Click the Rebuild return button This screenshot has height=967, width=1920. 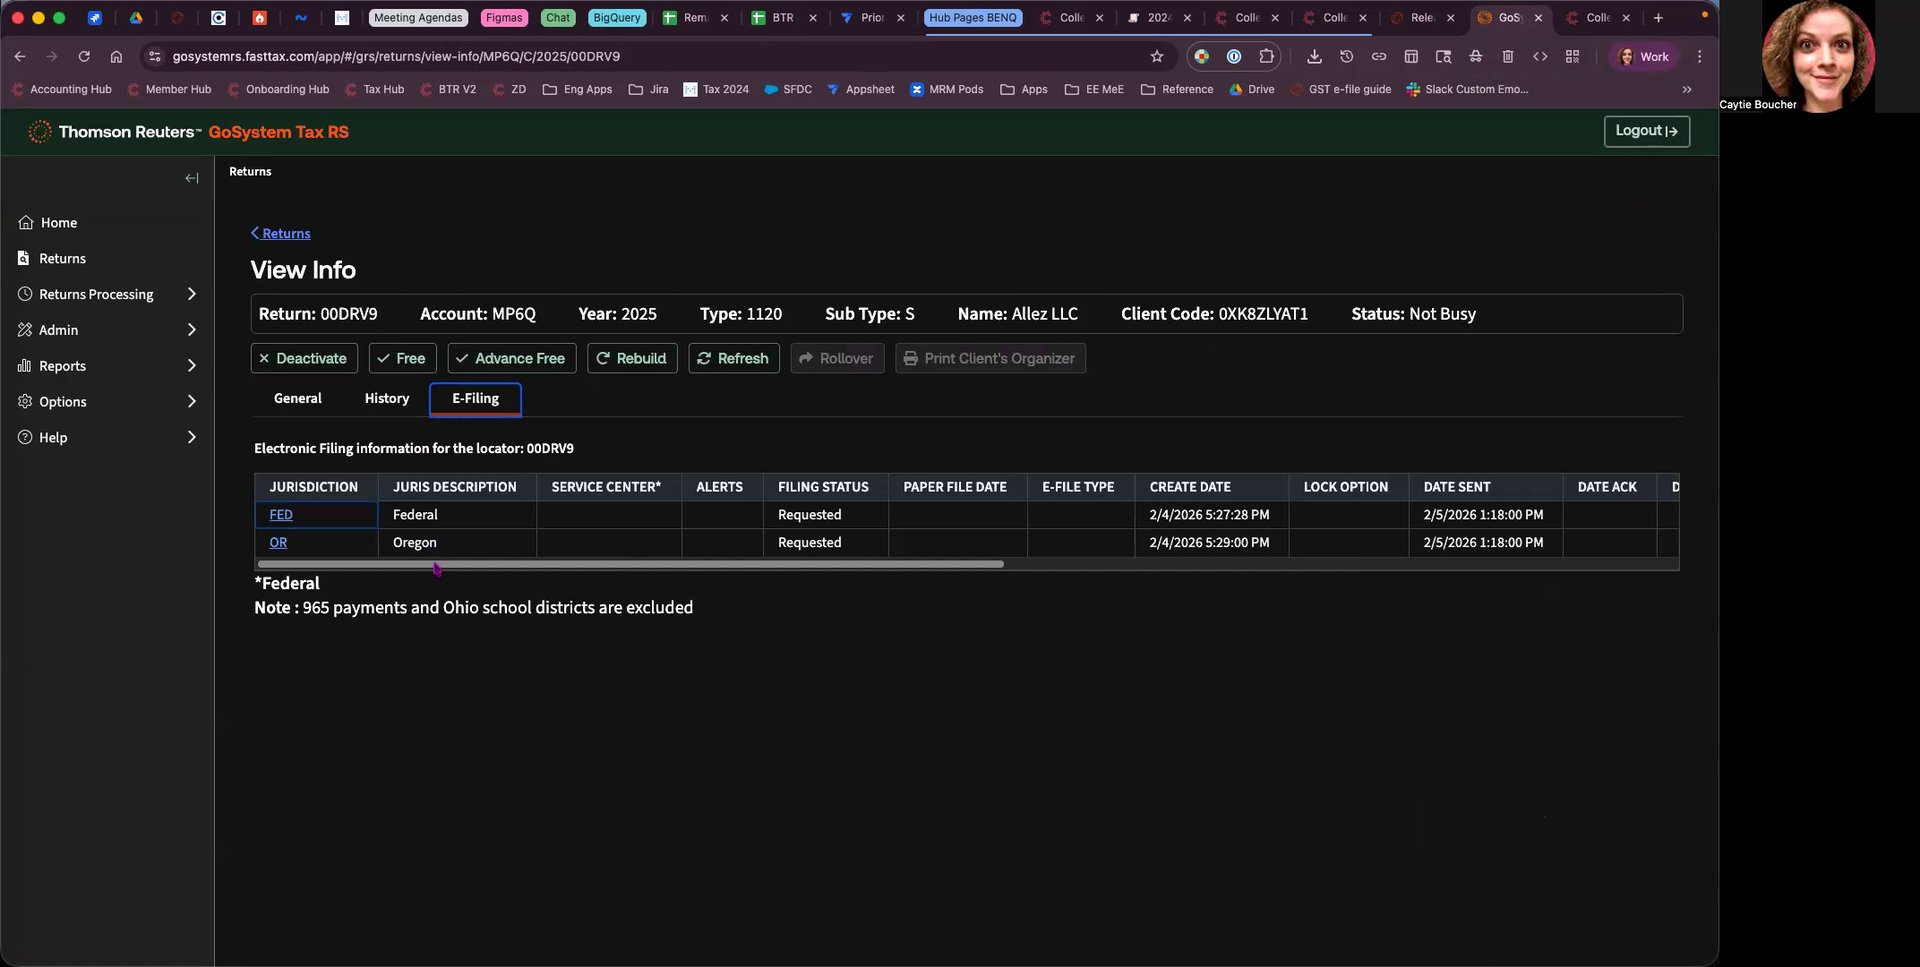(632, 358)
